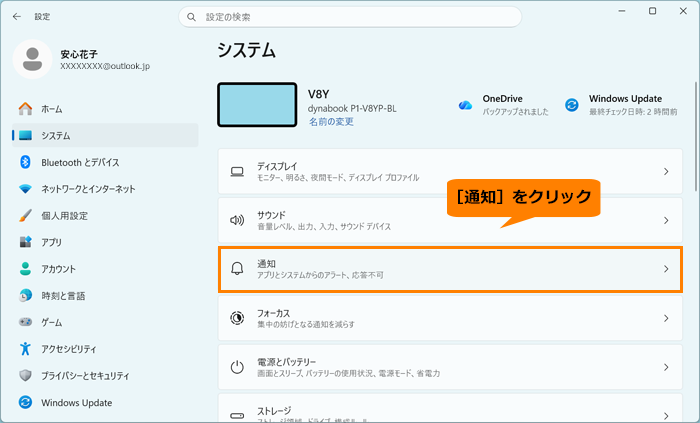Click the System monitor icon in sidebar

[25, 135]
